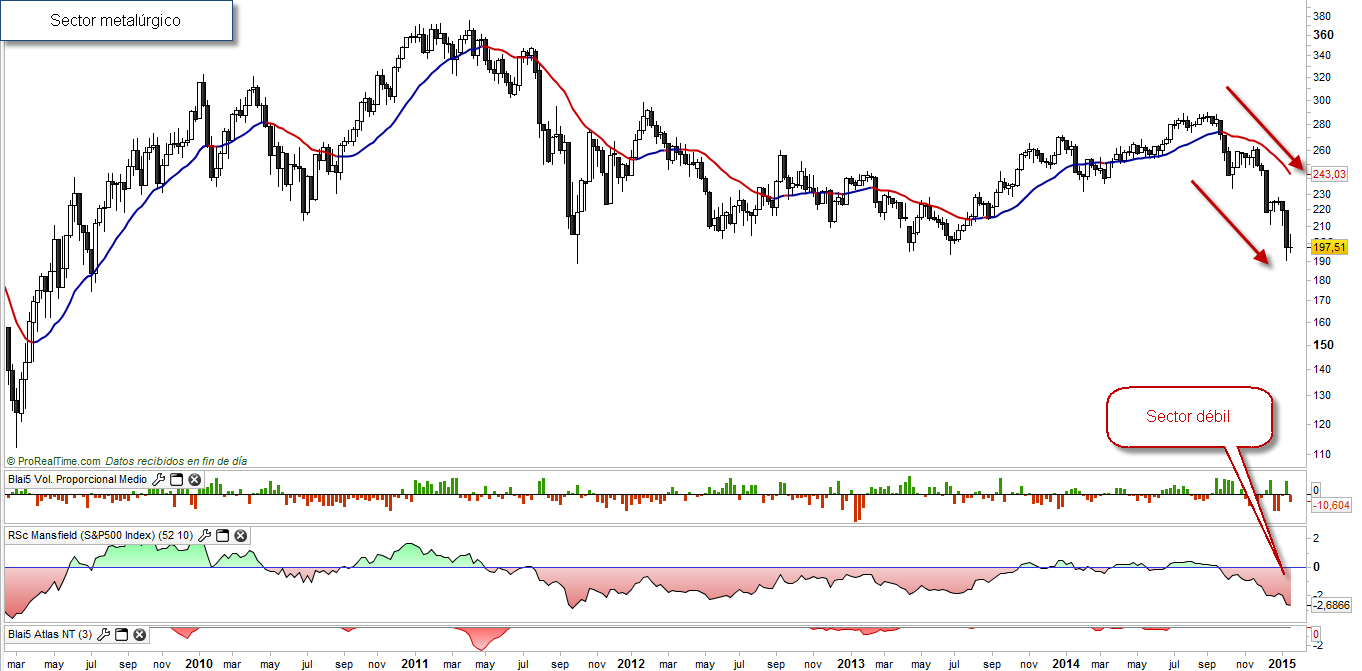
Task: Click the 110 level on price axis
Action: pos(1321,454)
